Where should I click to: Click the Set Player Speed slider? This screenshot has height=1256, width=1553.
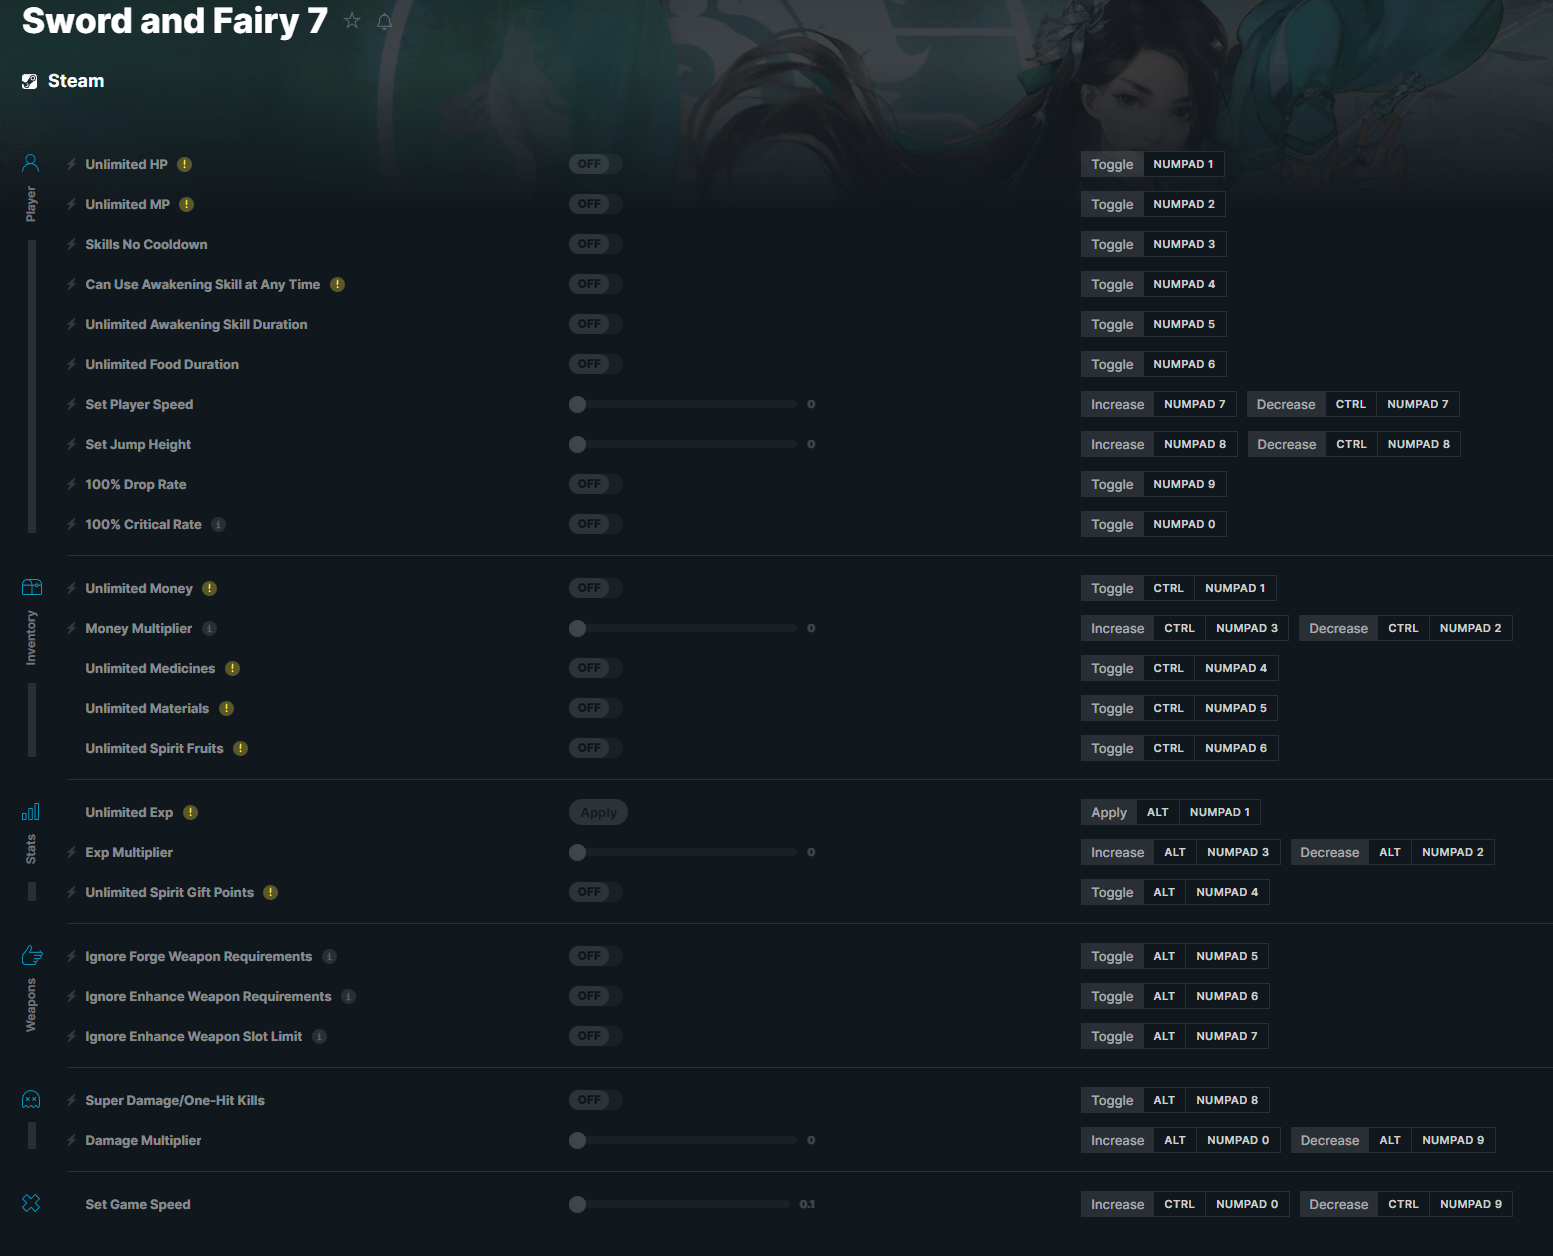pos(683,404)
